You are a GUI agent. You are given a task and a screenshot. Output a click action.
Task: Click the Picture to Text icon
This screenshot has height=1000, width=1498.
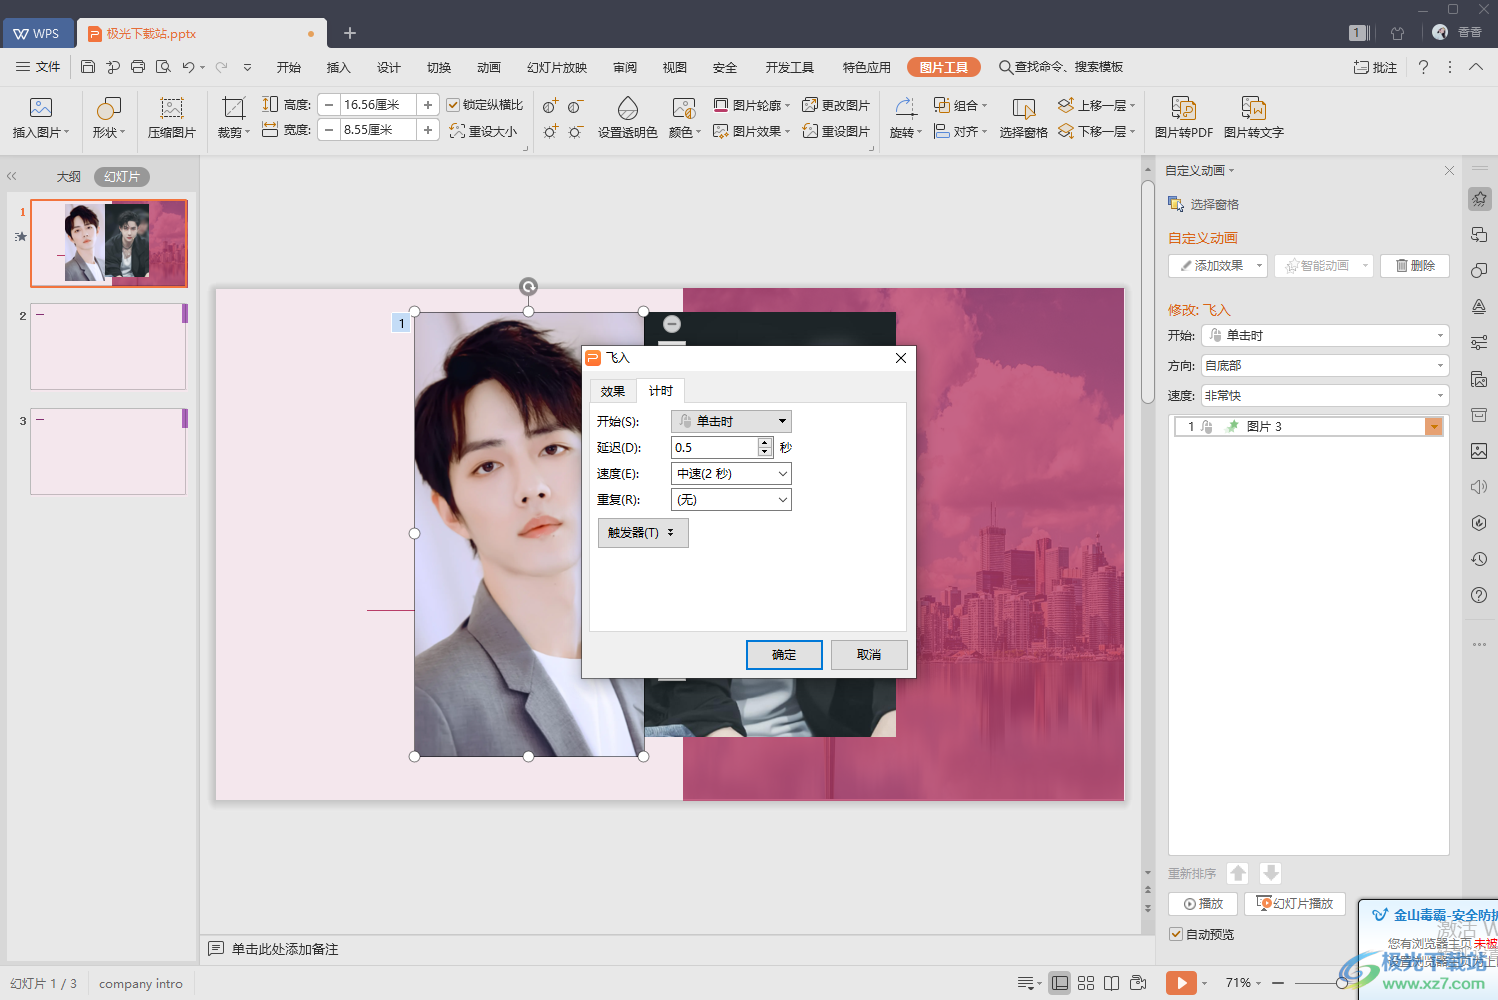tap(1254, 108)
